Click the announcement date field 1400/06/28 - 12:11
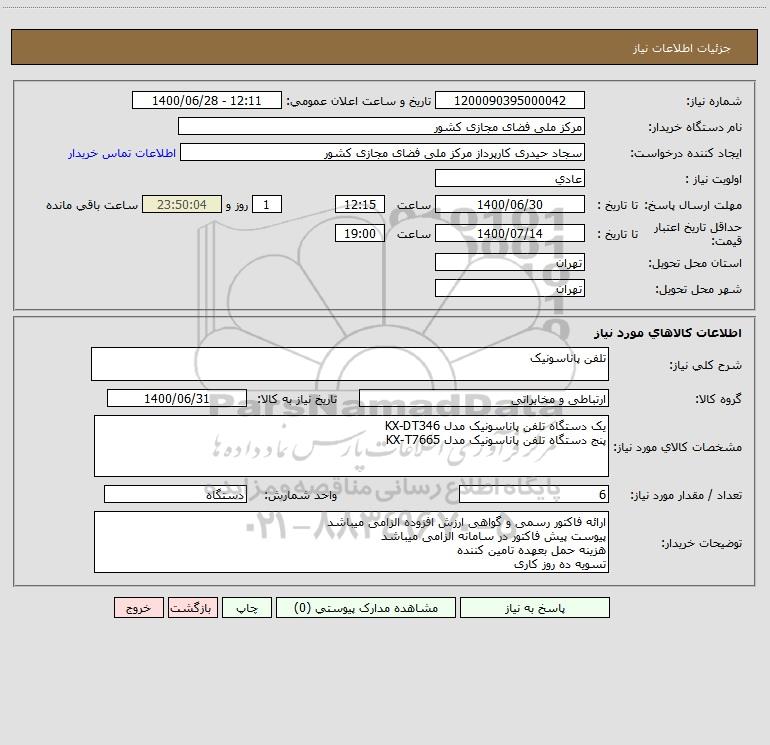The height and width of the screenshot is (745, 770). point(207,100)
